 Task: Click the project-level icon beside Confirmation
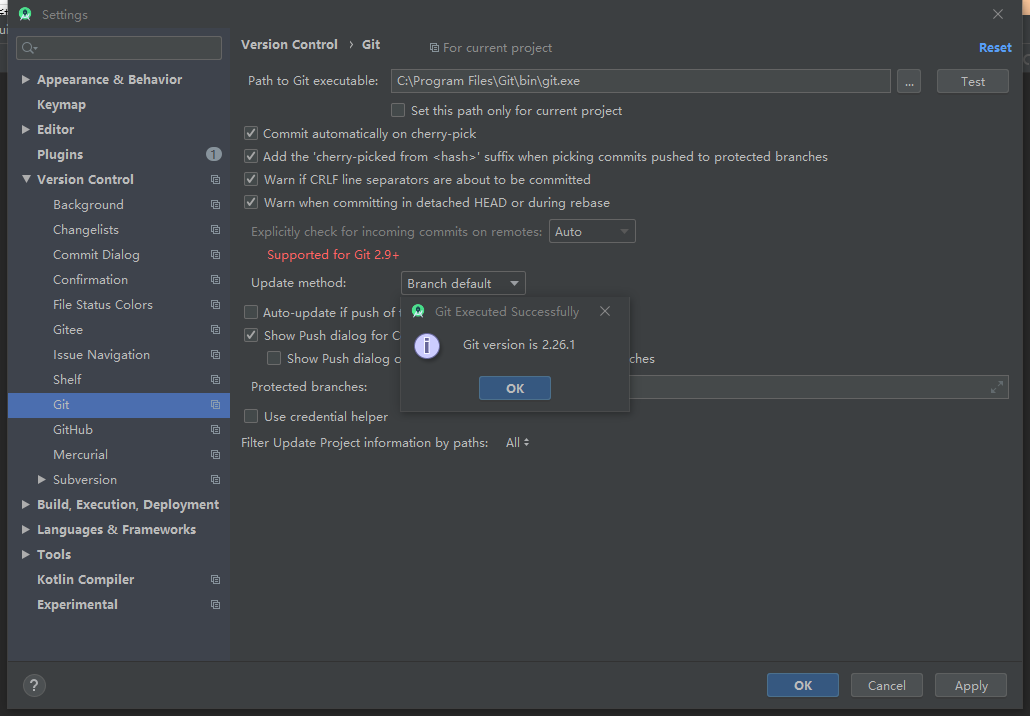click(x=215, y=279)
